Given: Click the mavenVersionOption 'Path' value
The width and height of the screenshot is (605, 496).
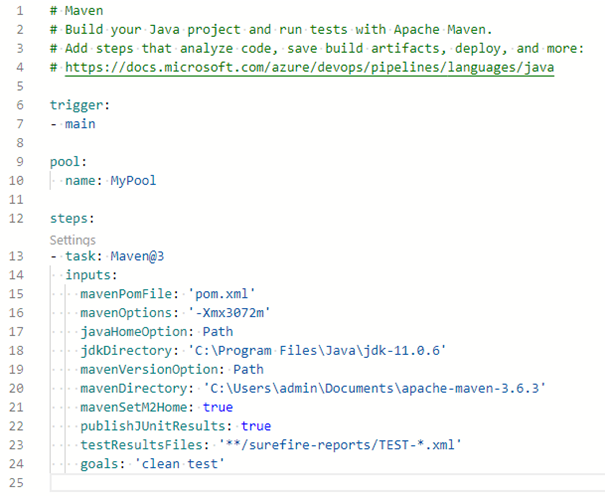Looking at the screenshot, I should pyautogui.click(x=248, y=369).
